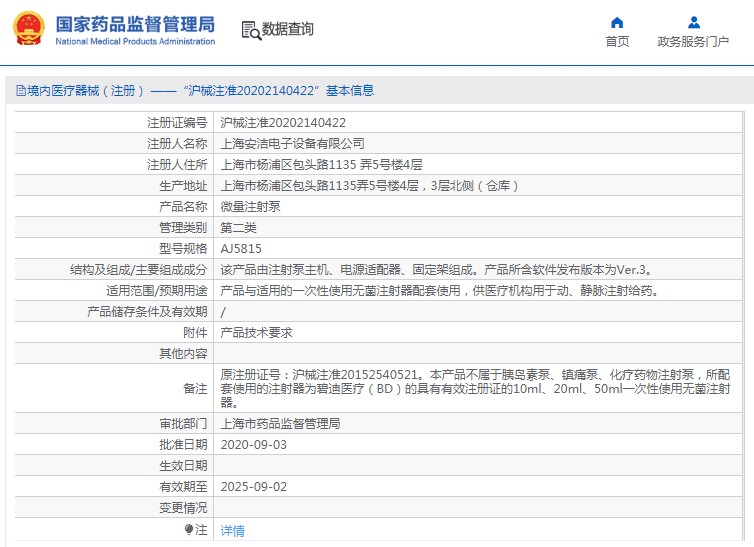Viewport: 754px width, 547px height.
Task: Select expiry date 2025-09-02
Action: (253, 487)
